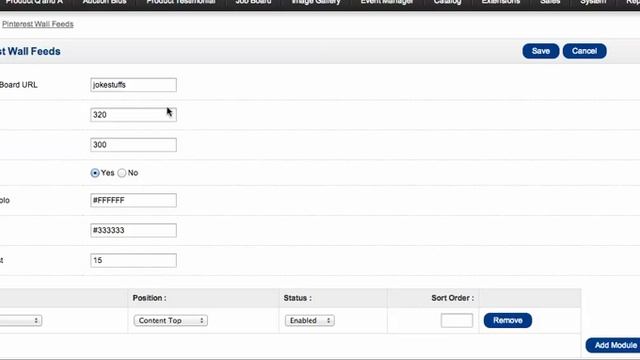640x360 pixels.
Task: Open the Image Gallery menu
Action: point(316,2)
